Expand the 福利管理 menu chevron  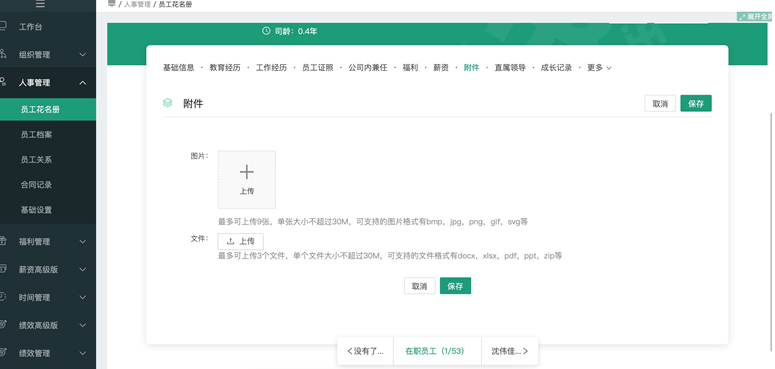point(83,242)
